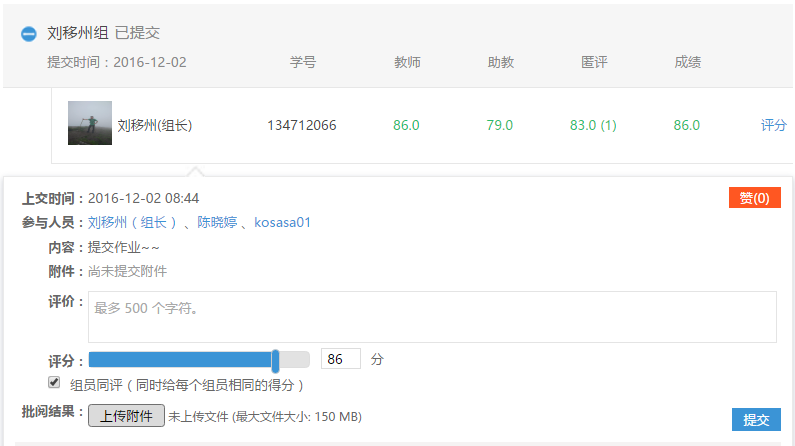The width and height of the screenshot is (795, 446).
Task: Click the 学号 column header
Action: 303,62
